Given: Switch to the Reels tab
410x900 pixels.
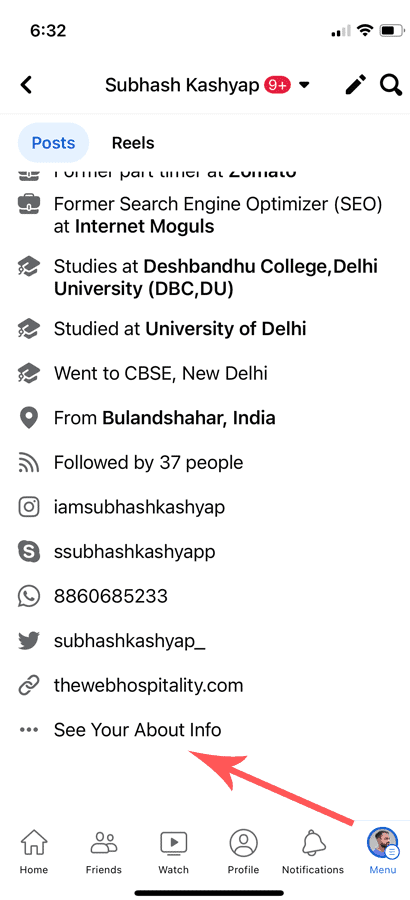Looking at the screenshot, I should [133, 142].
